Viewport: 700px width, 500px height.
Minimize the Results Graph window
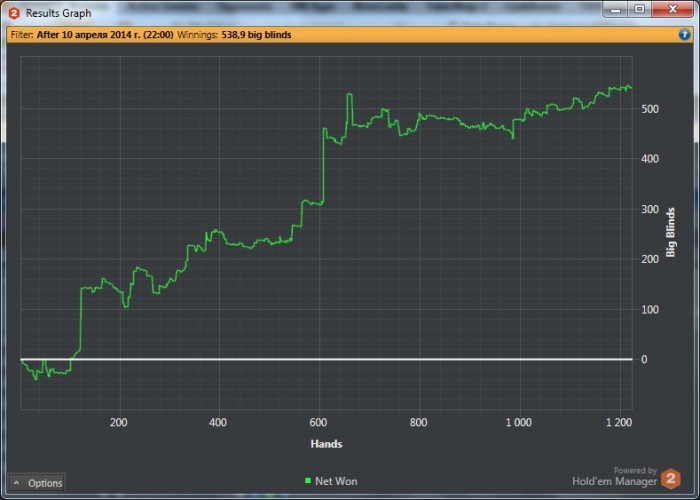click(616, 10)
